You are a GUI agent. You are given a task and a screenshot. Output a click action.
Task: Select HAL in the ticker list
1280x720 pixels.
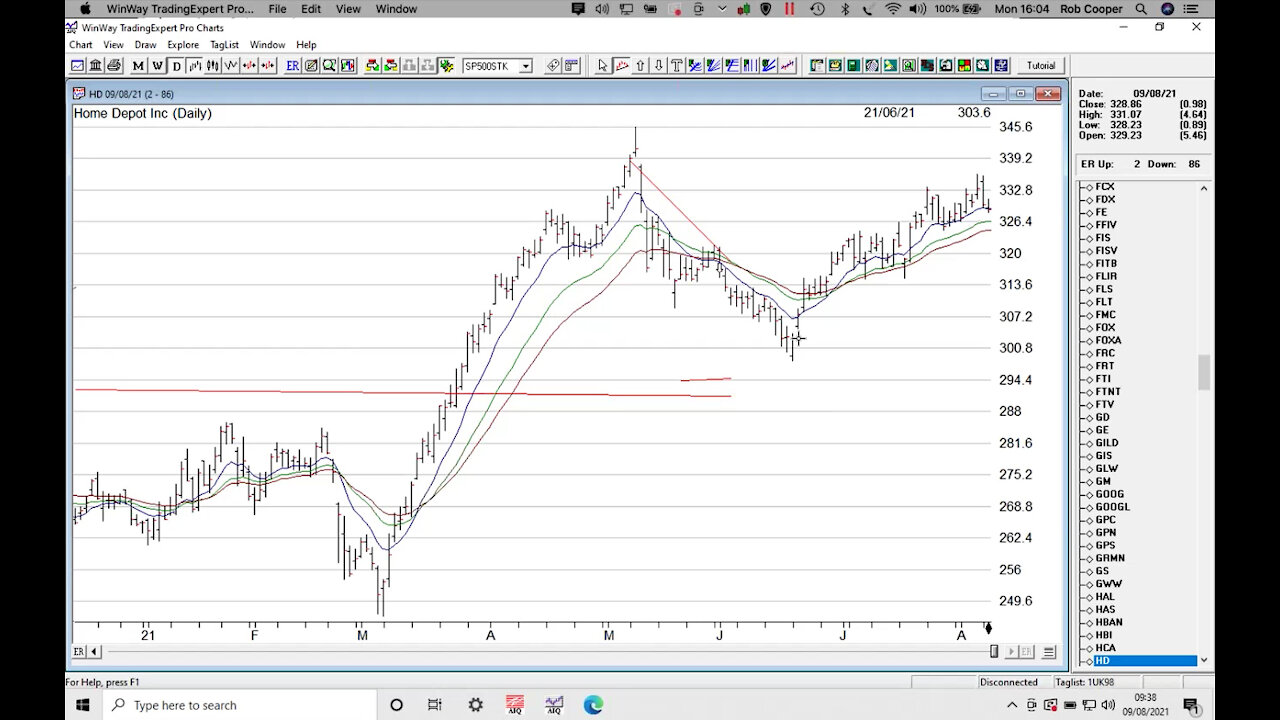coord(1105,597)
